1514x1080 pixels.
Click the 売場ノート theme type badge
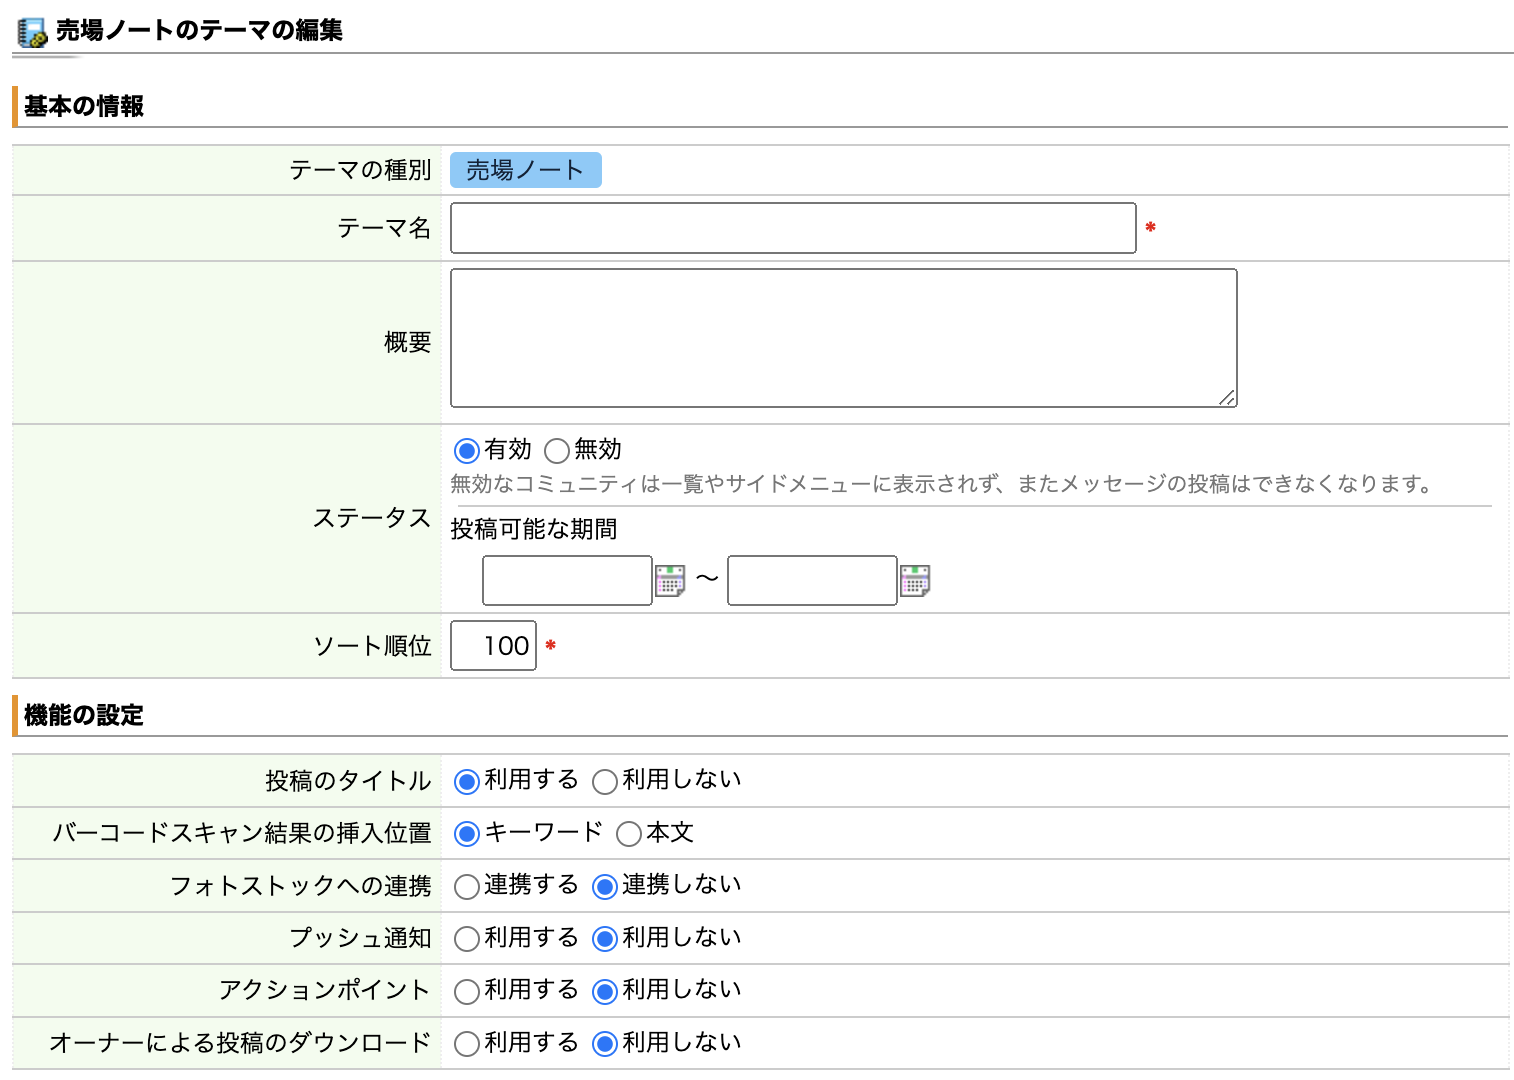(526, 170)
